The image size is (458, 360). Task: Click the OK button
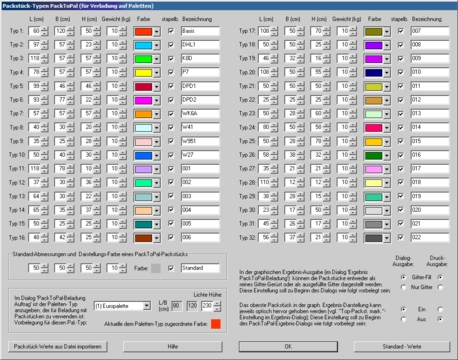pyautogui.click(x=288, y=347)
